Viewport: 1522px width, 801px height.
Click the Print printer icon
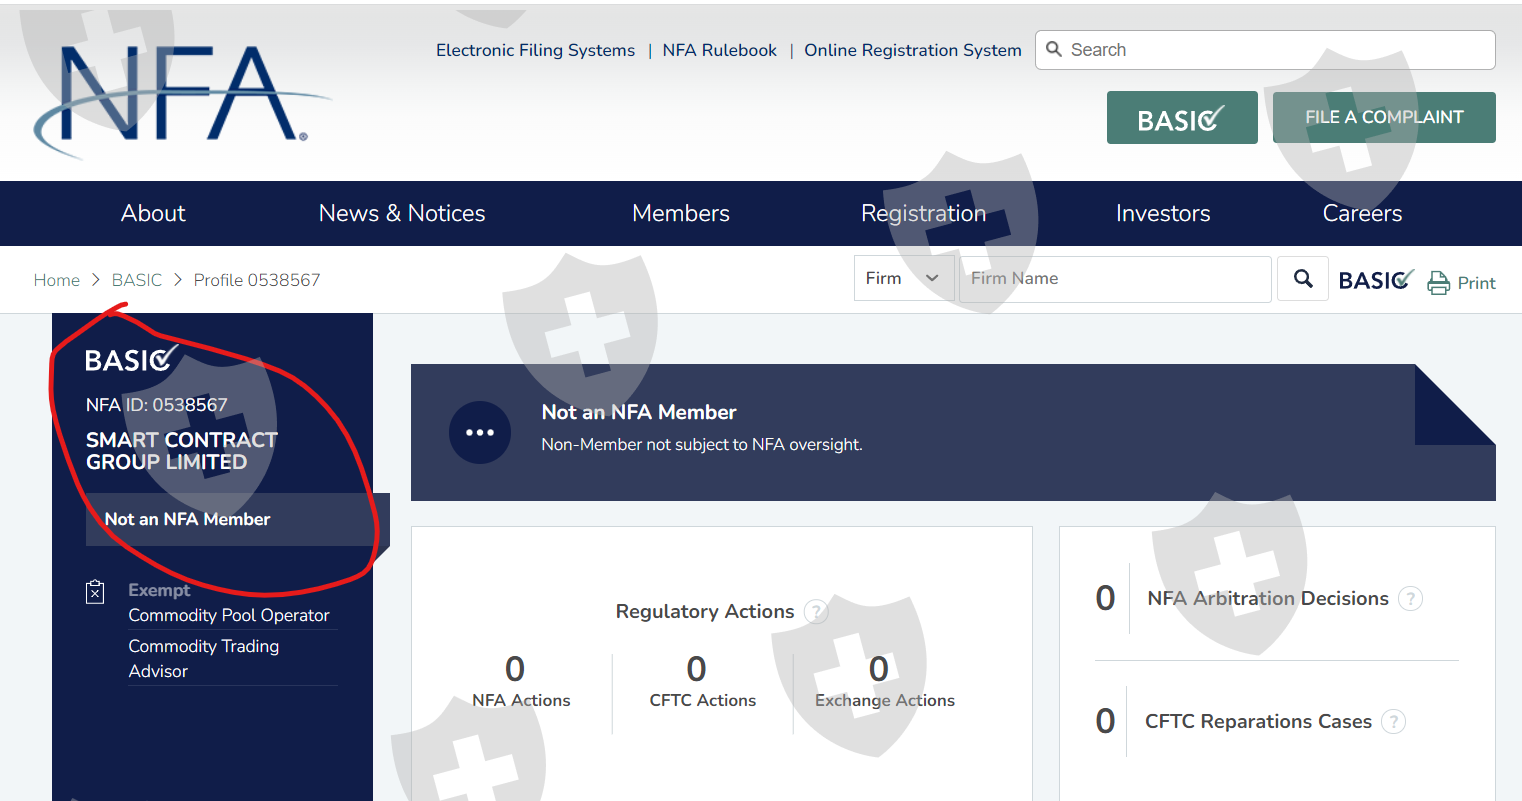(1438, 283)
